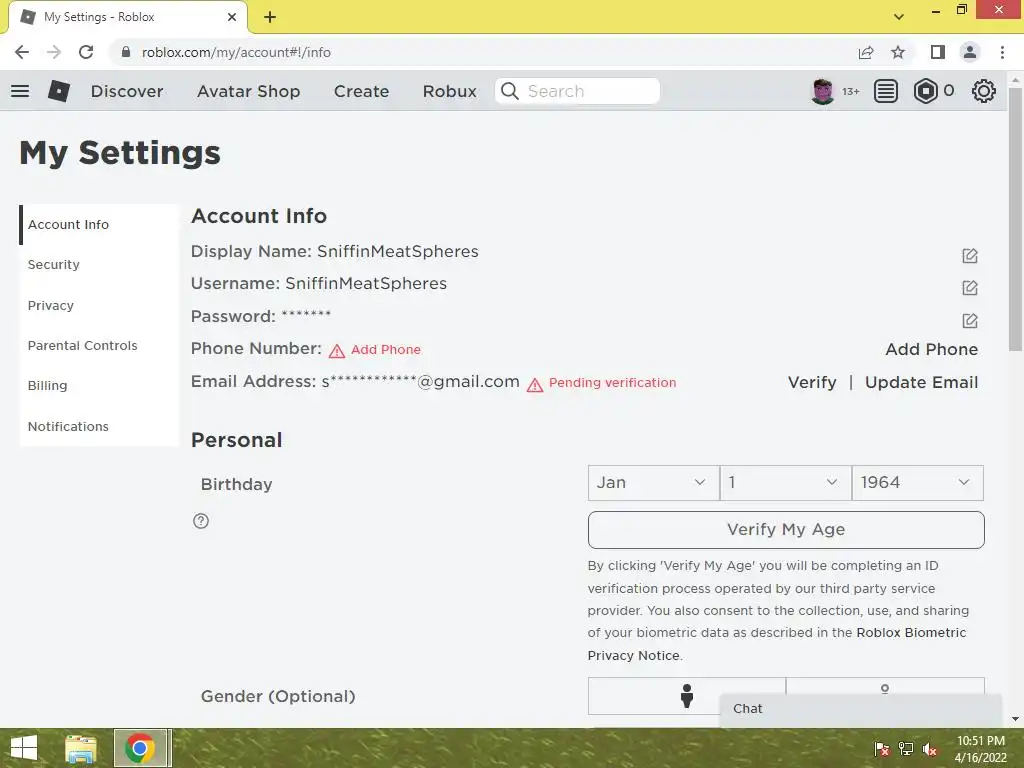
Task: Open Windows Start menu
Action: 24,748
